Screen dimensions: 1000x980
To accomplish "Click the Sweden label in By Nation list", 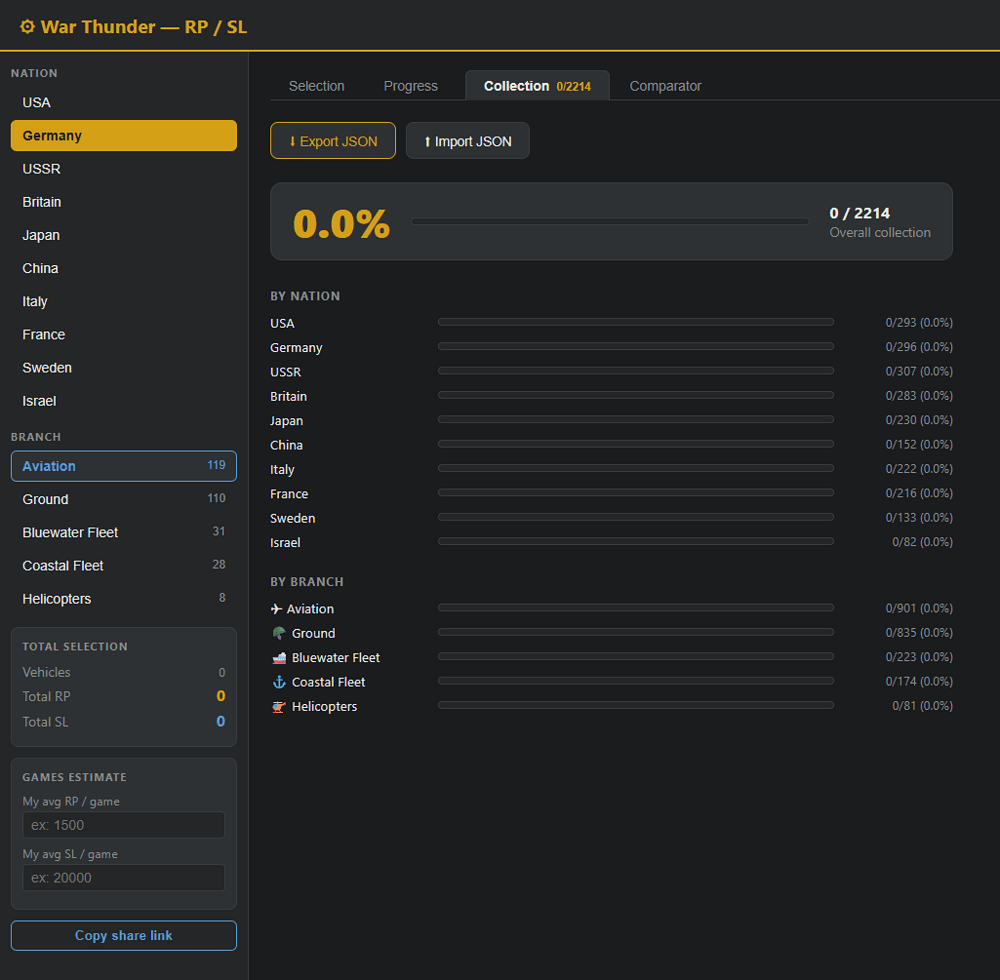I will click(x=292, y=518).
